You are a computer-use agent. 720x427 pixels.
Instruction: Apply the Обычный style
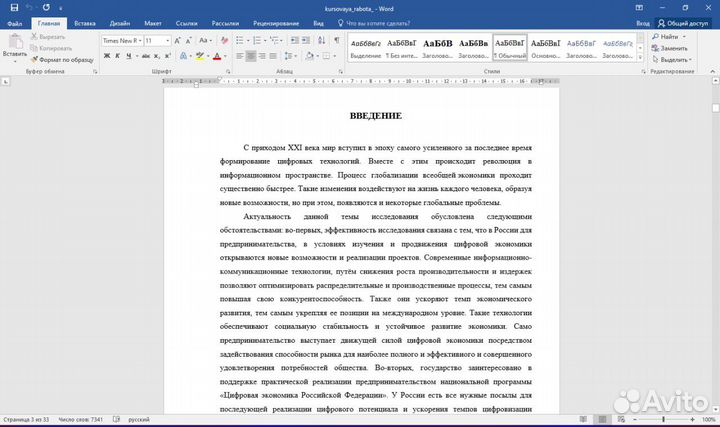[x=510, y=47]
